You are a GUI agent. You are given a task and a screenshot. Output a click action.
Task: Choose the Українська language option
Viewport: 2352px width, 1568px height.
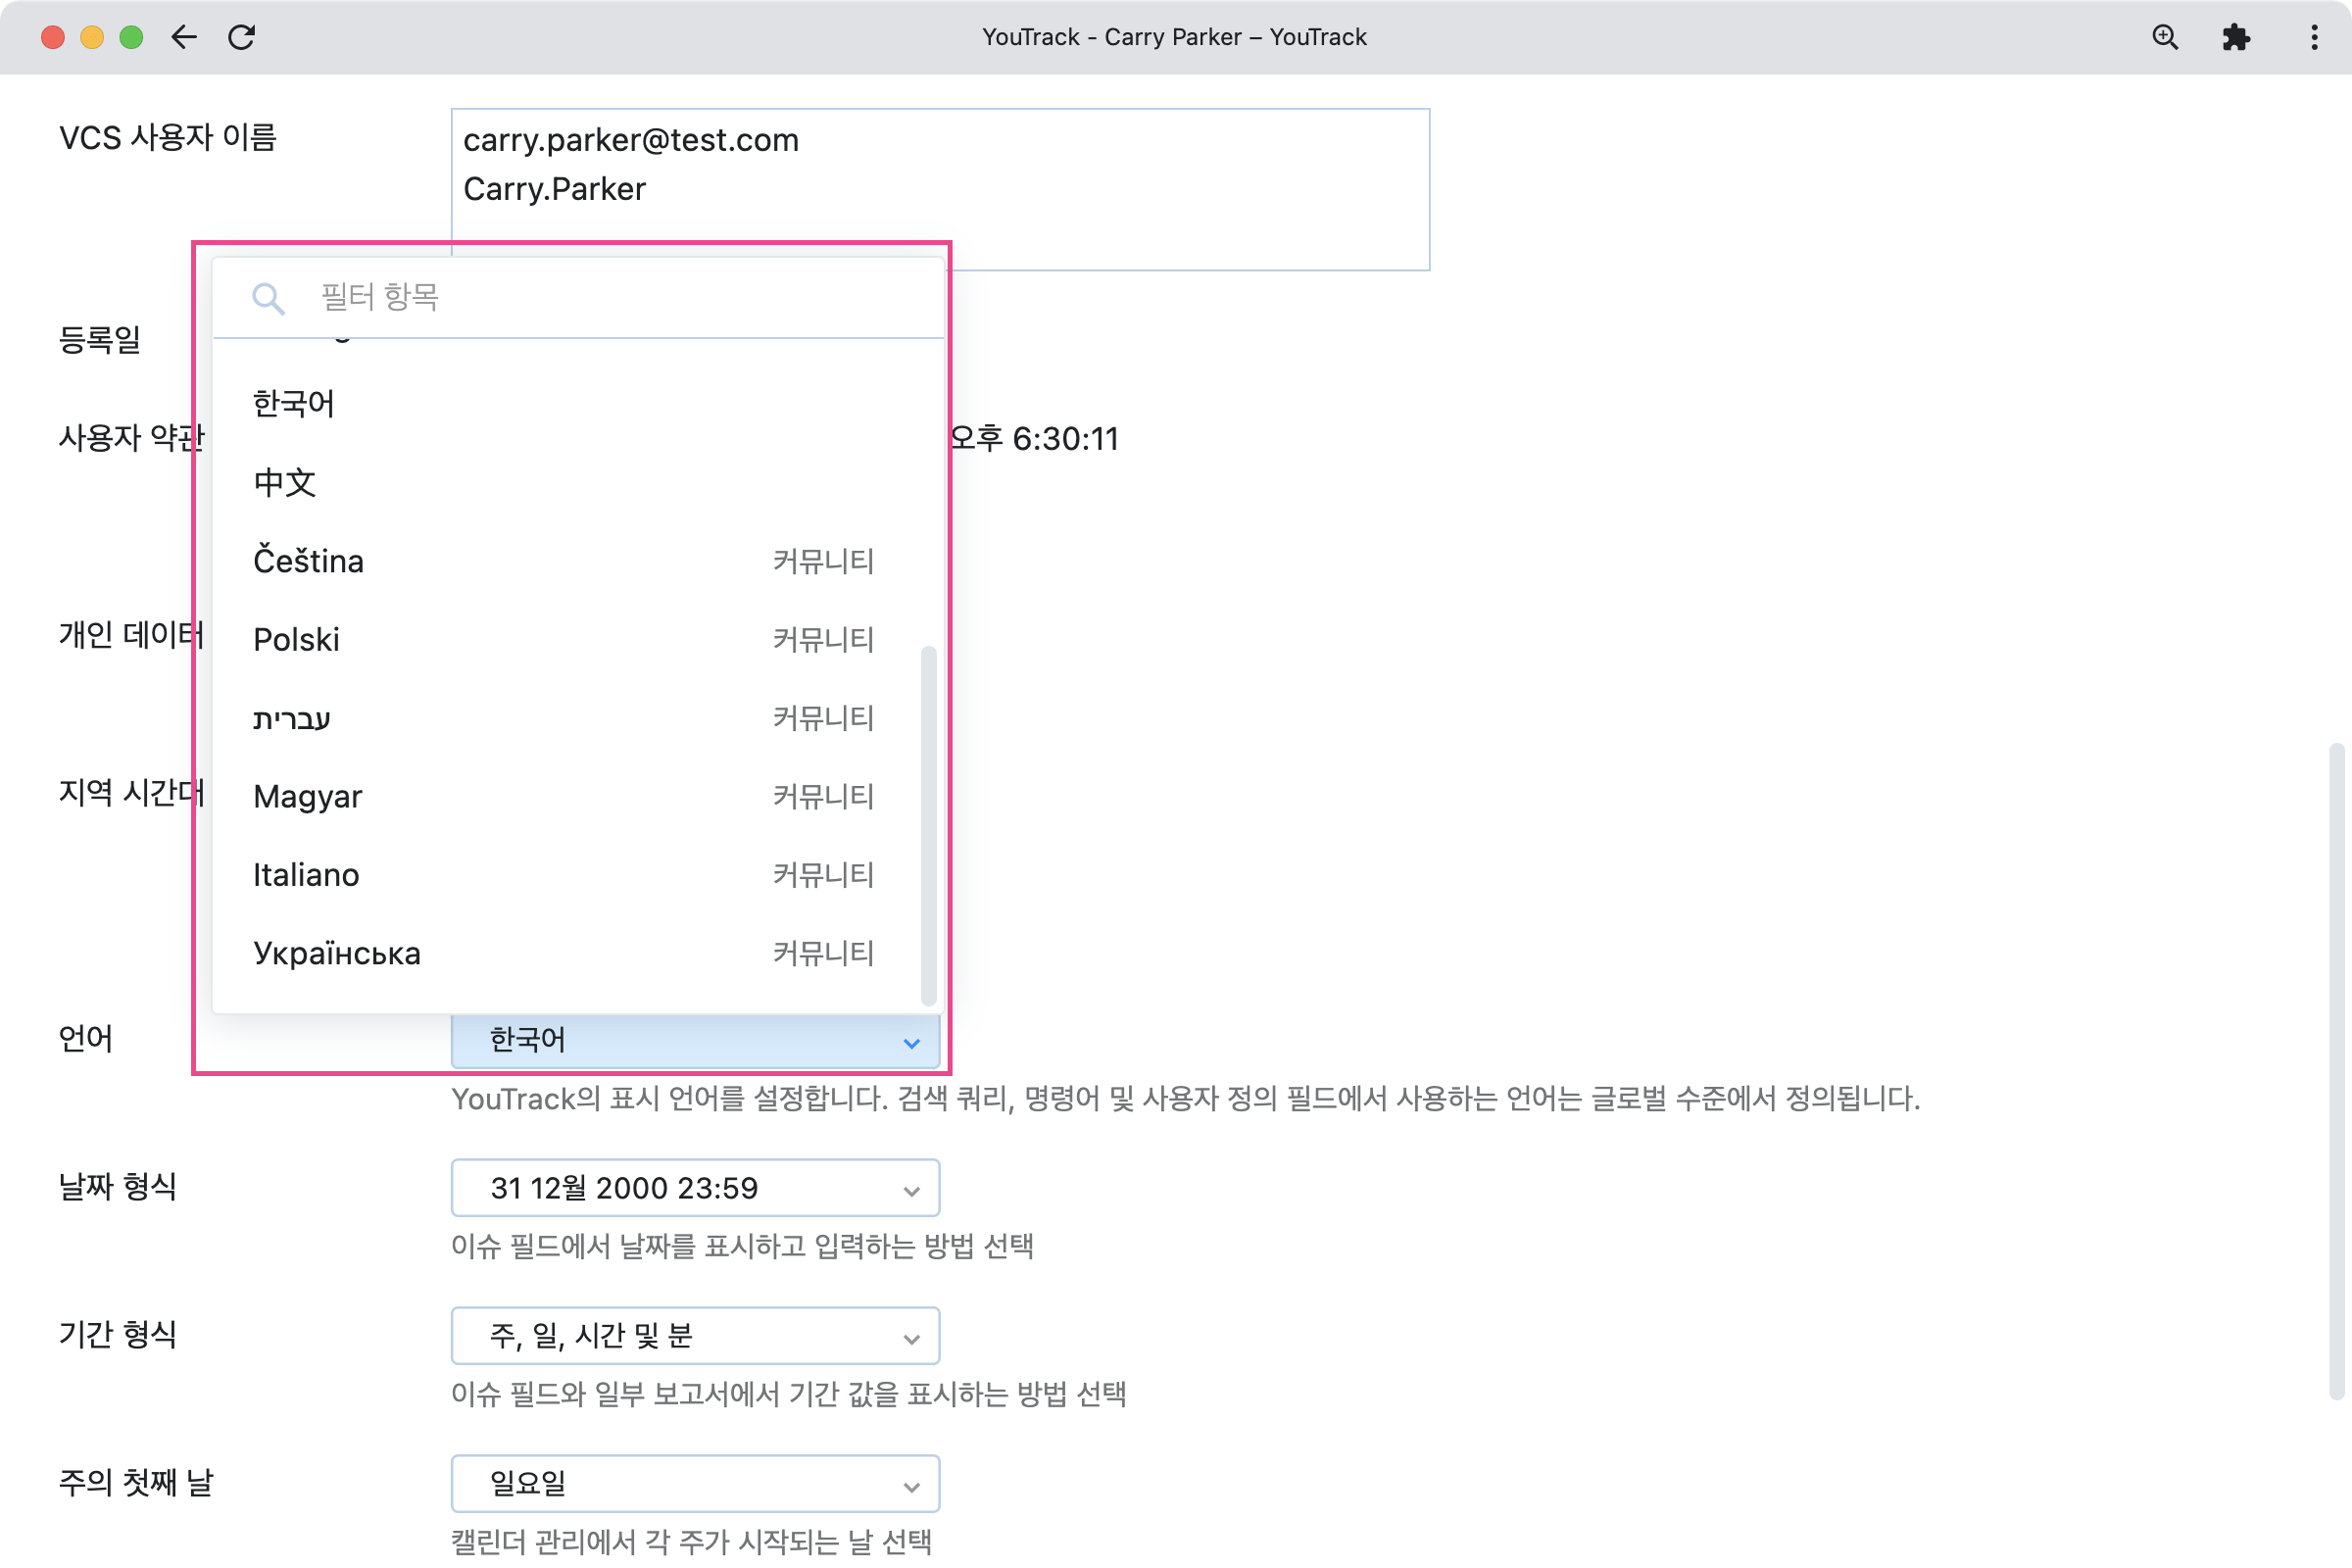click(x=337, y=952)
